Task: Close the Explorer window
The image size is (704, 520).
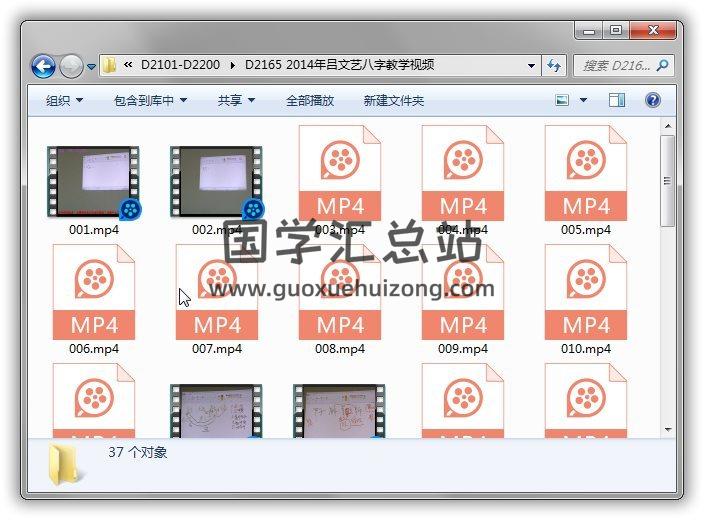Action: pyautogui.click(x=653, y=31)
